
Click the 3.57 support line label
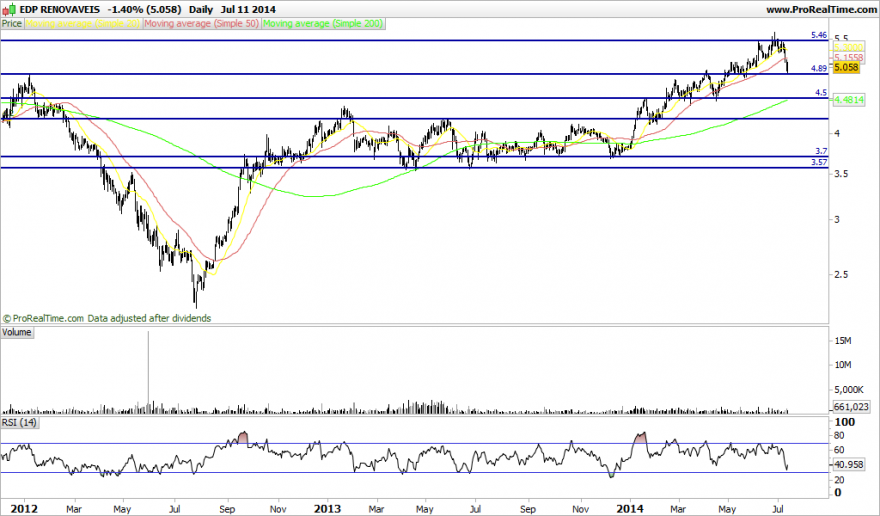819,162
